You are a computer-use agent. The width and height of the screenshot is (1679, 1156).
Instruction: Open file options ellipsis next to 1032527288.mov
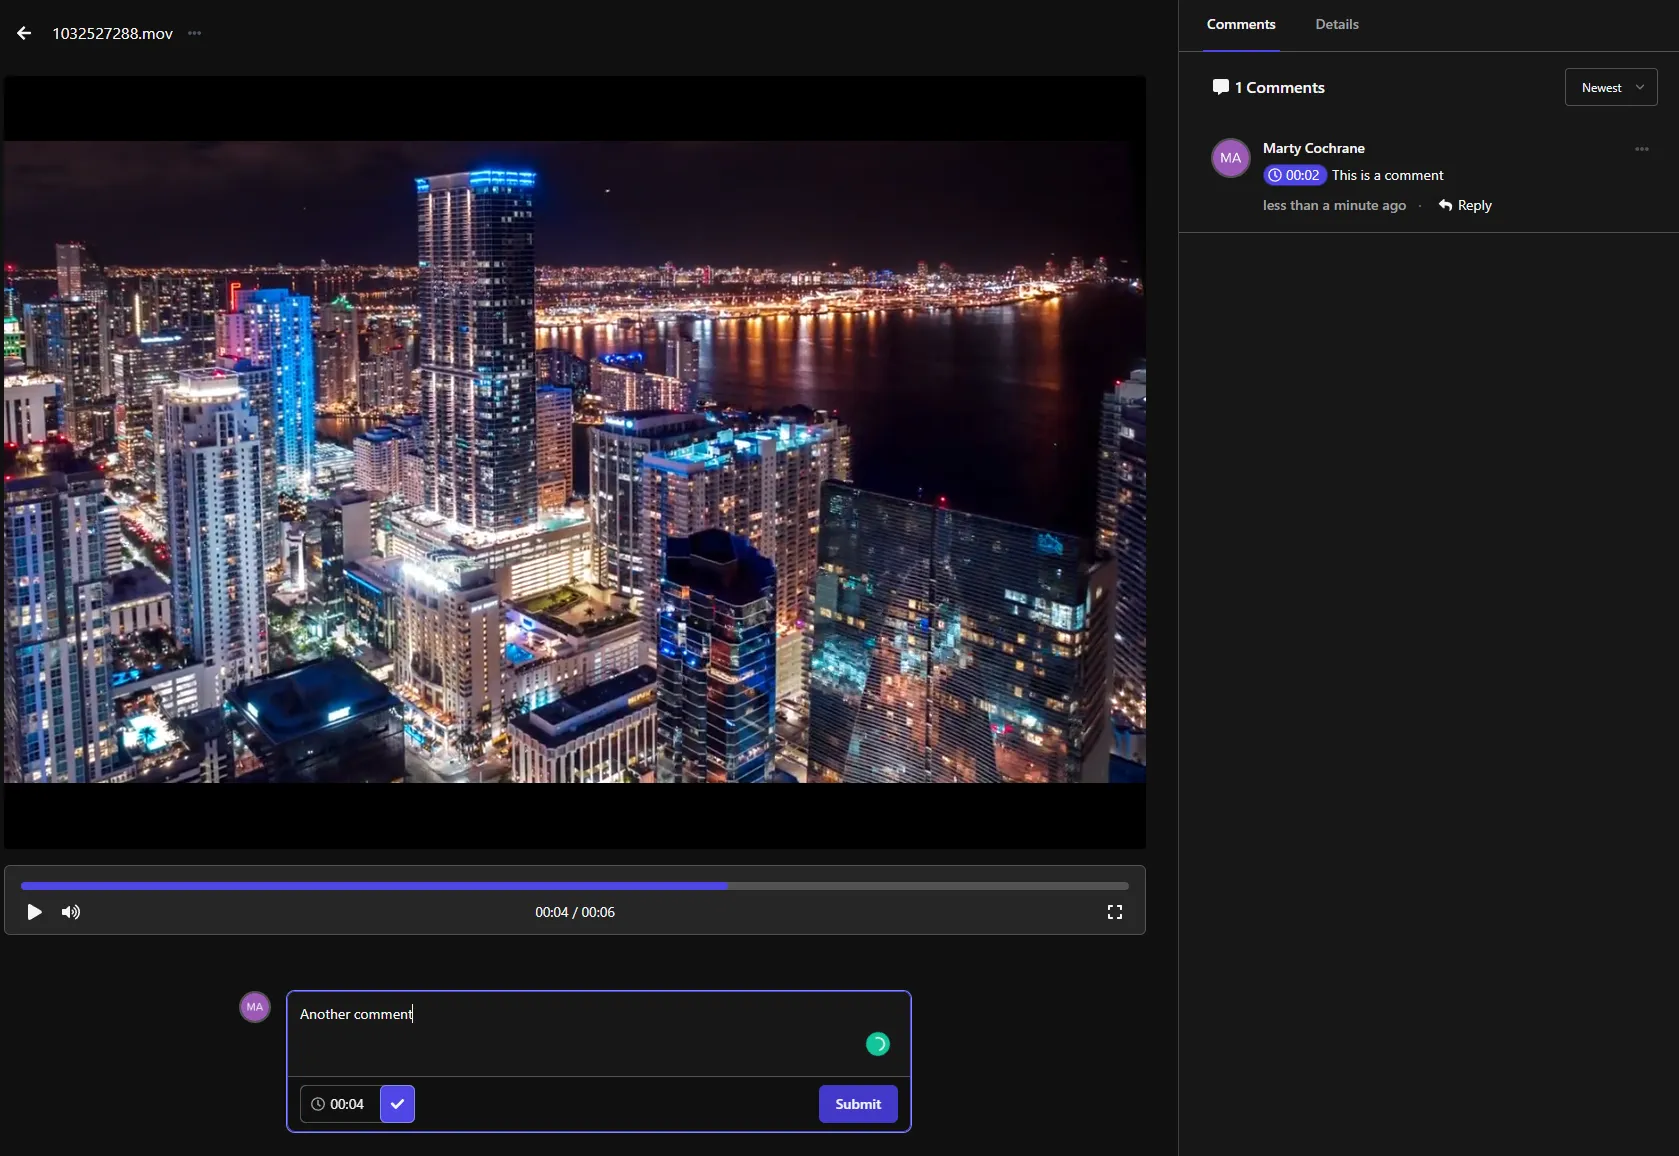194,33
